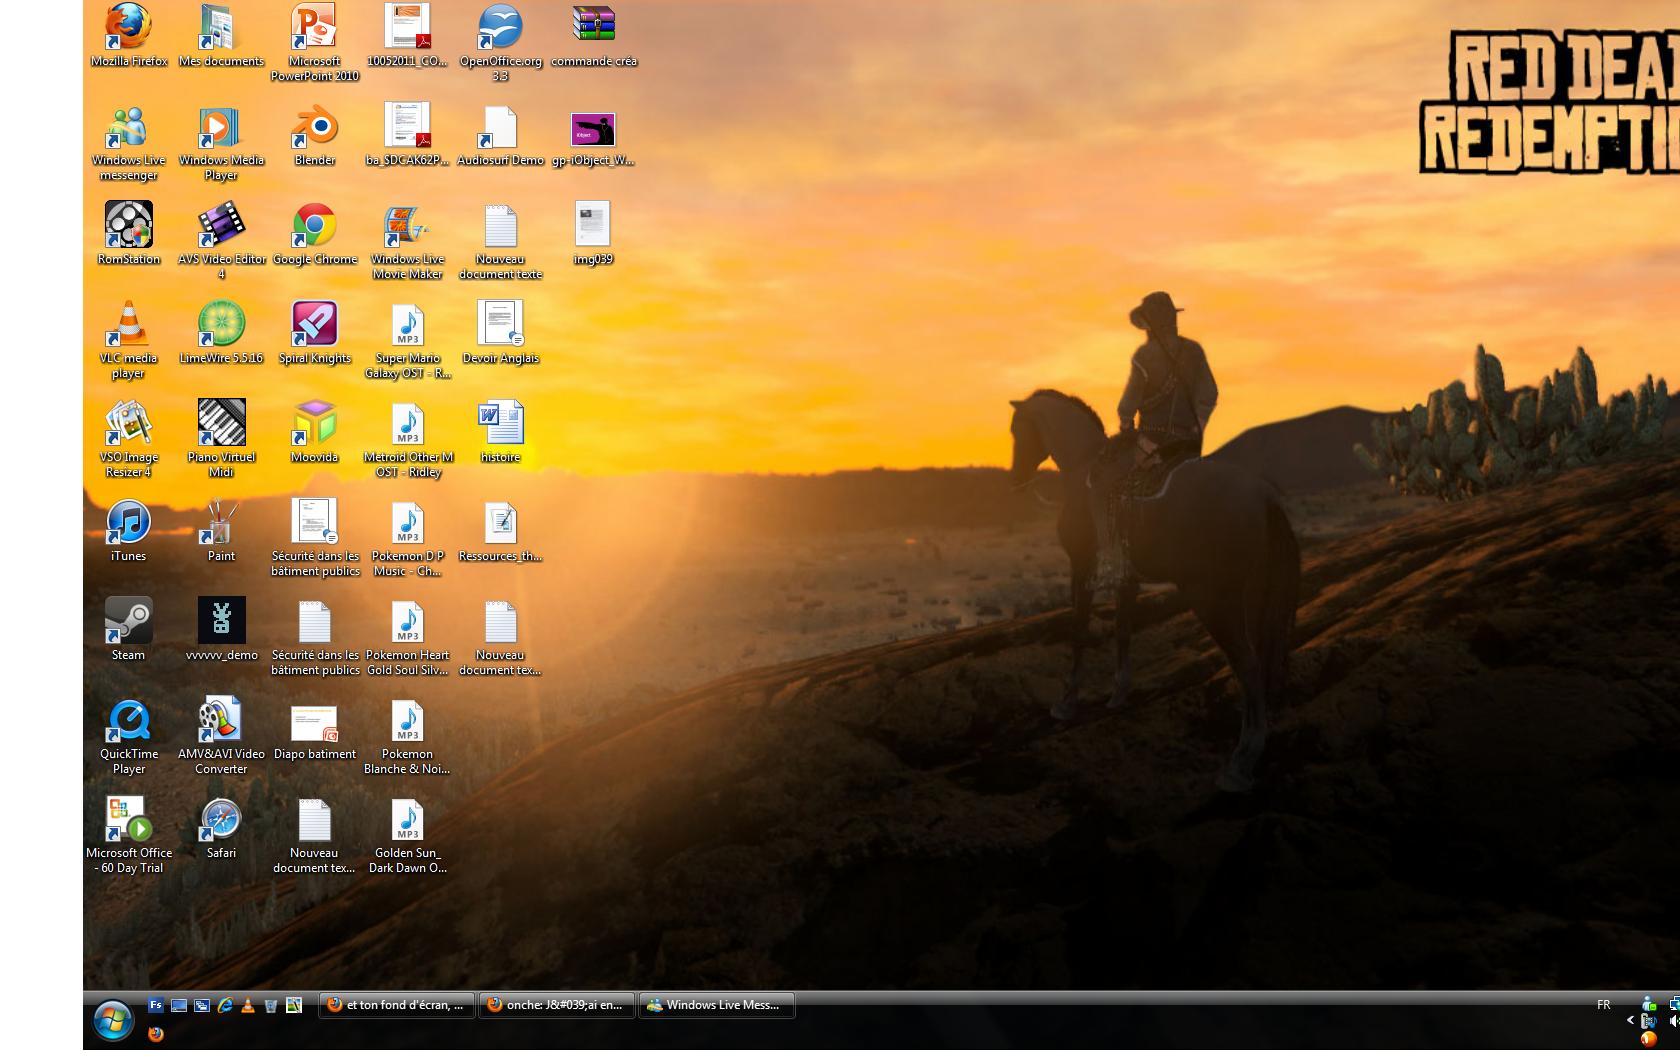Screen dimensions: 1680x1050
Task: Select the img039 image file
Action: (593, 234)
